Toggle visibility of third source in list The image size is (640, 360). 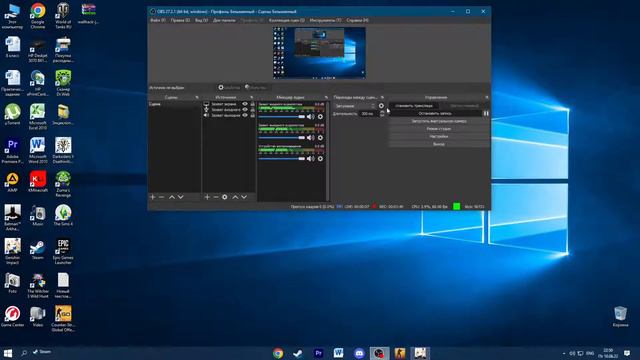coord(245,116)
